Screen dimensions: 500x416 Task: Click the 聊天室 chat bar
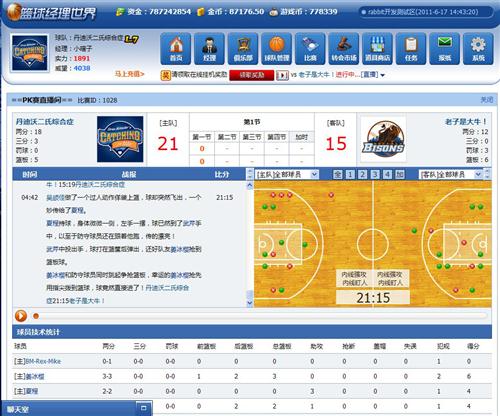(x=77, y=408)
